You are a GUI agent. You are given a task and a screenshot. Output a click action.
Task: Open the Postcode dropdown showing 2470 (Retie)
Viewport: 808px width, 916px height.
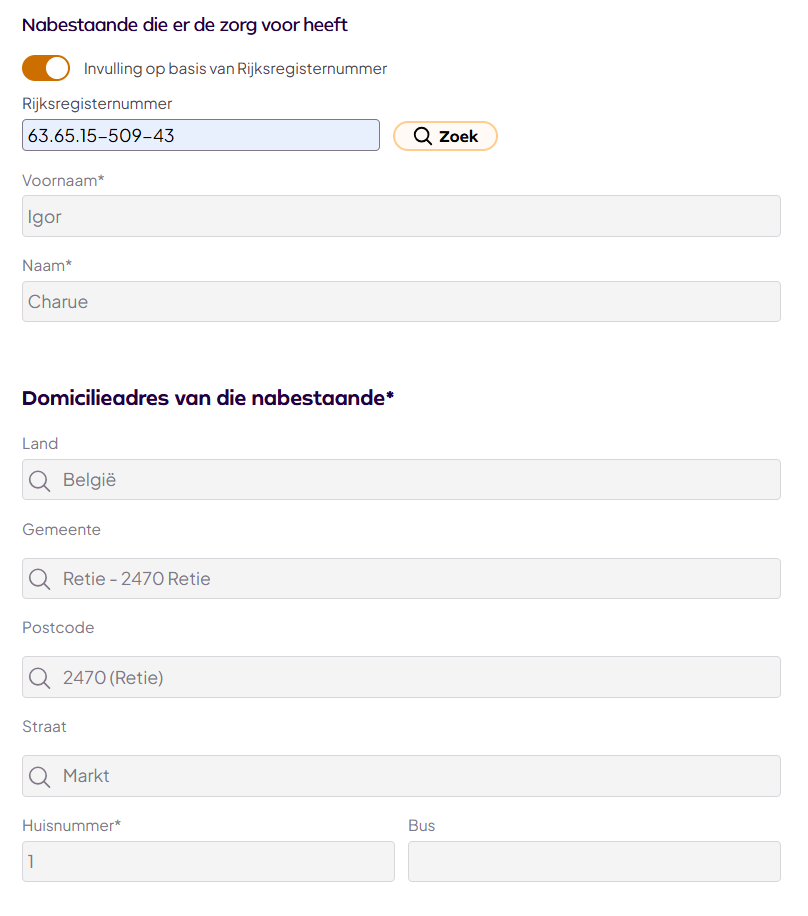click(401, 677)
